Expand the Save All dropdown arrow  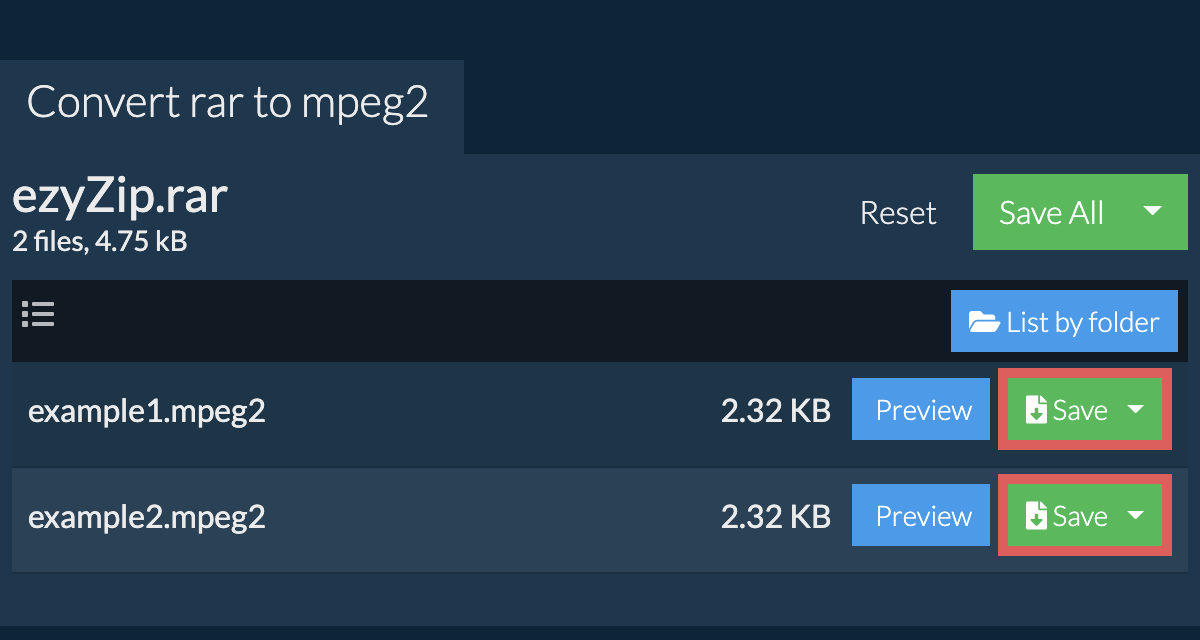click(1152, 211)
